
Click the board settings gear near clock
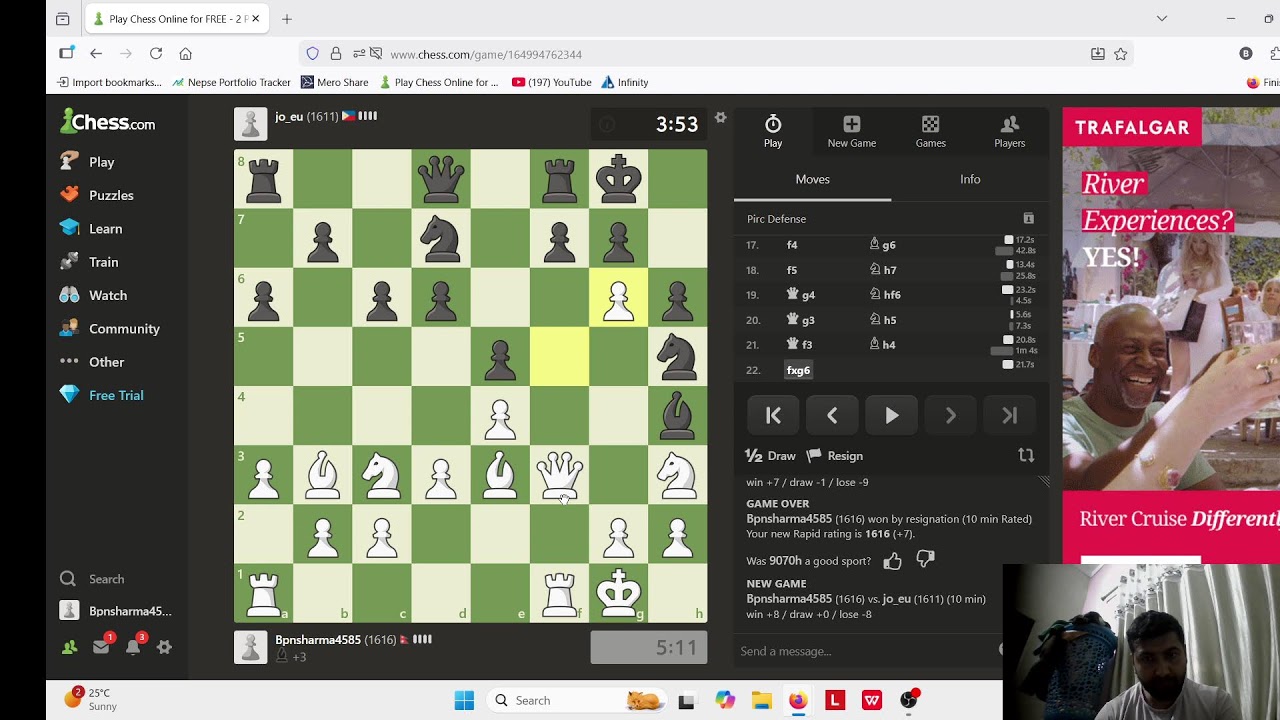point(720,118)
